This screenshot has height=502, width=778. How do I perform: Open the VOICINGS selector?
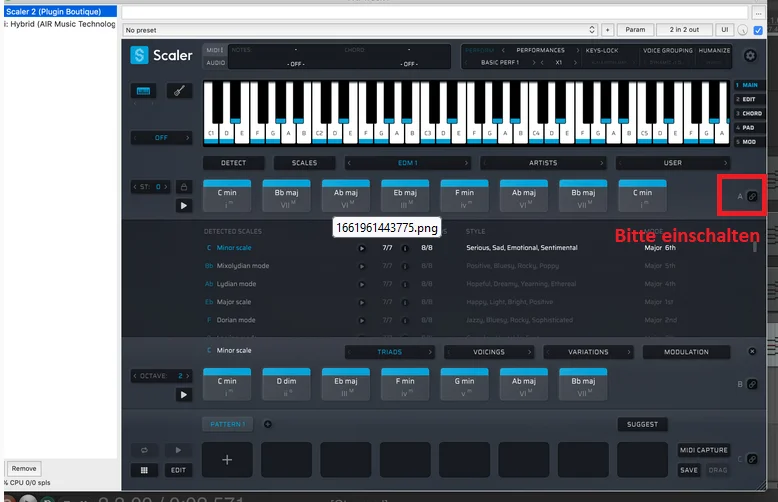click(489, 352)
